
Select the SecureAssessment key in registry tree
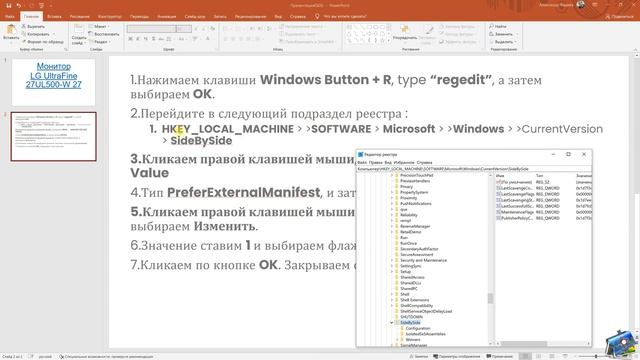click(417, 255)
